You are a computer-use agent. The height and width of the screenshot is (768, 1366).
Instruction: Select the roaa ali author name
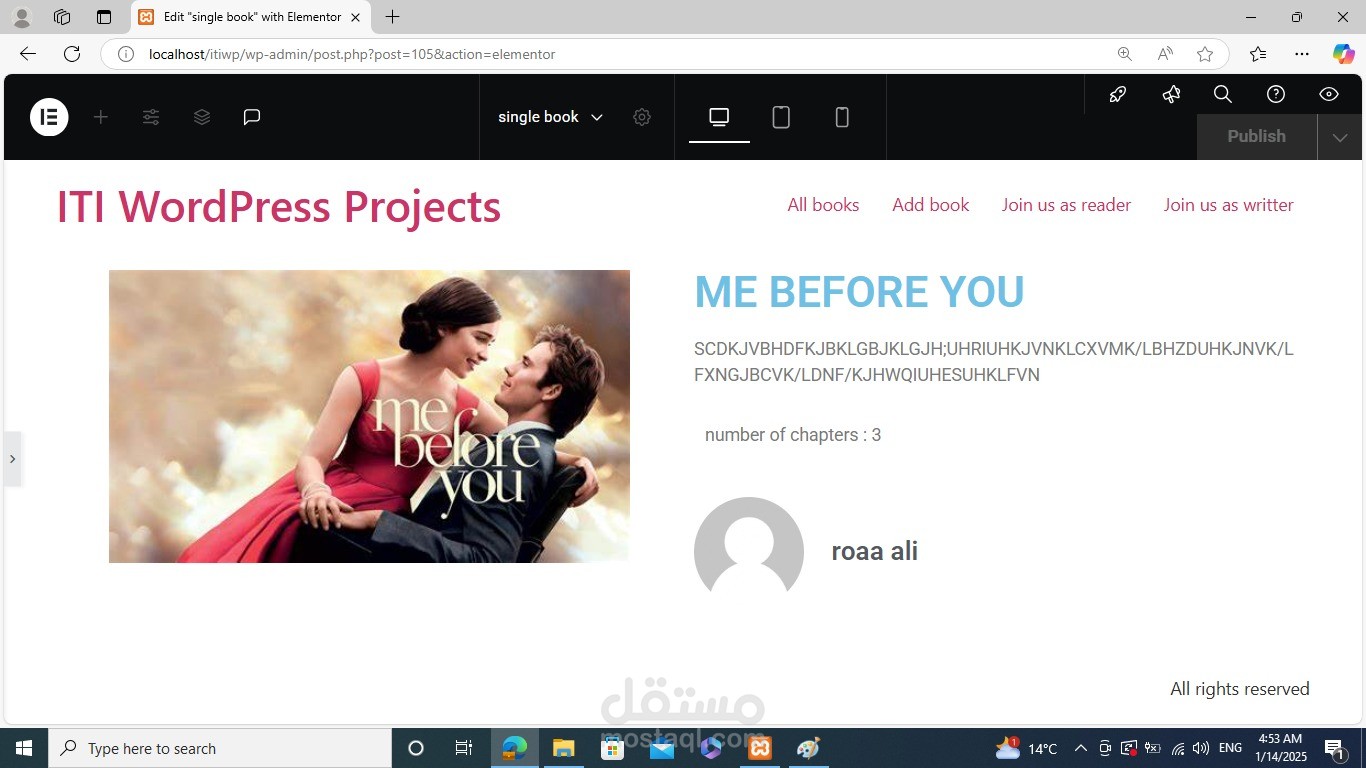(875, 551)
